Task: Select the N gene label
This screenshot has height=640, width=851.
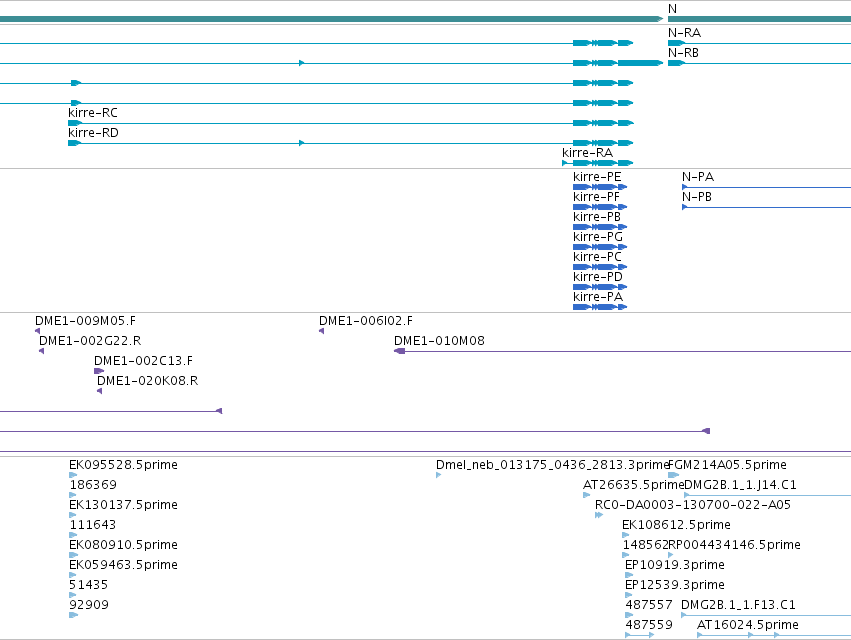Action: click(x=672, y=9)
